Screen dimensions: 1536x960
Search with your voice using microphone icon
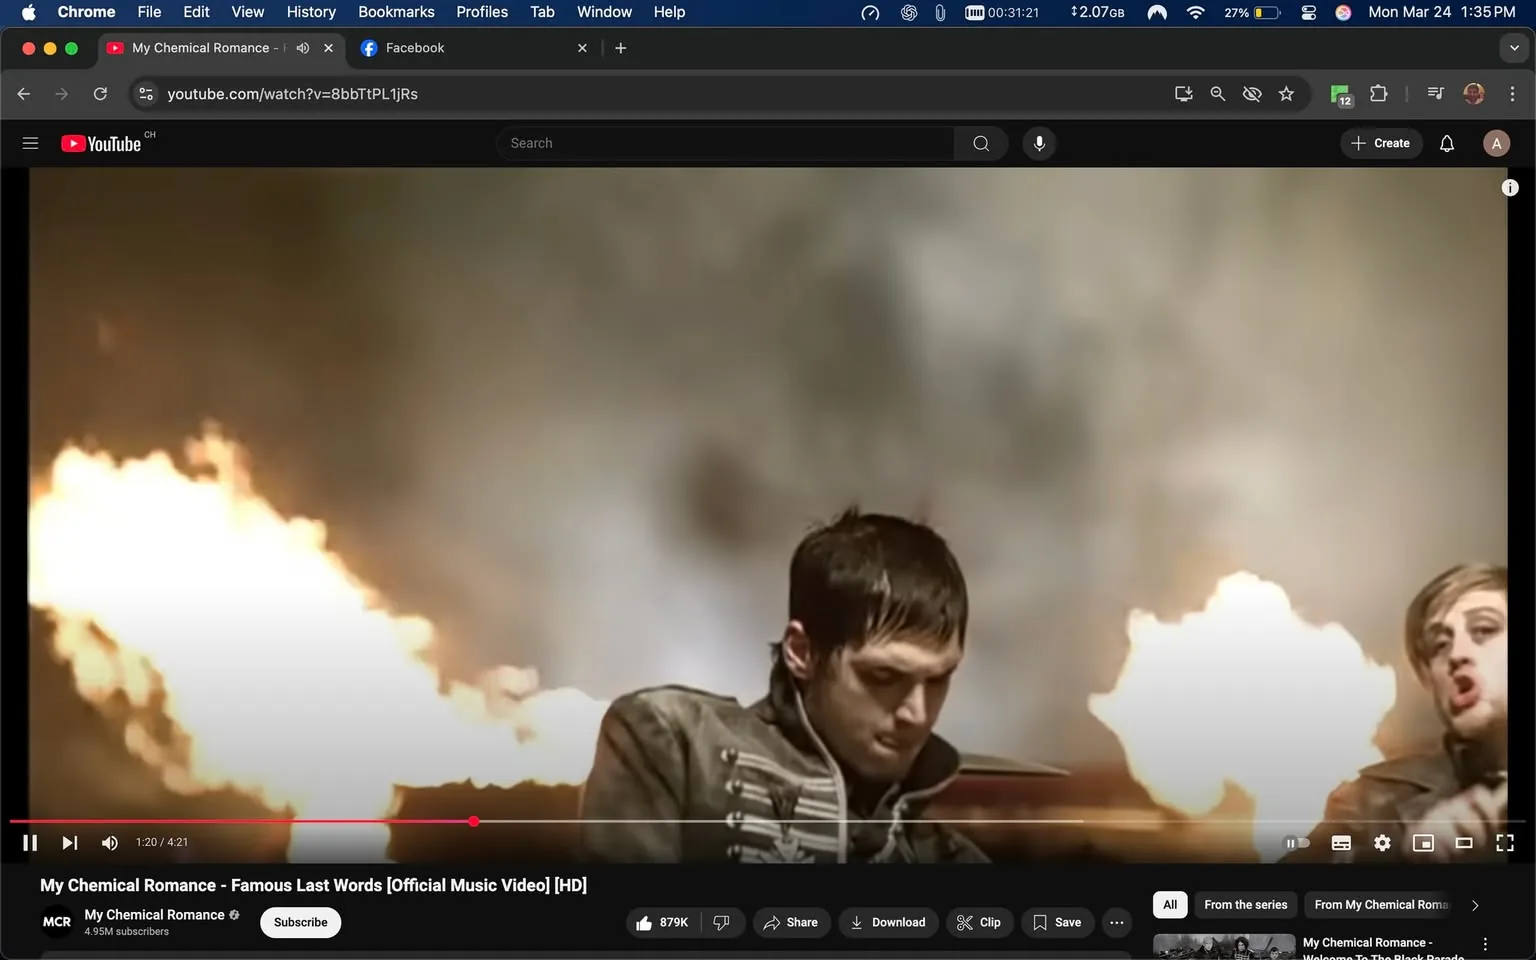(1039, 143)
